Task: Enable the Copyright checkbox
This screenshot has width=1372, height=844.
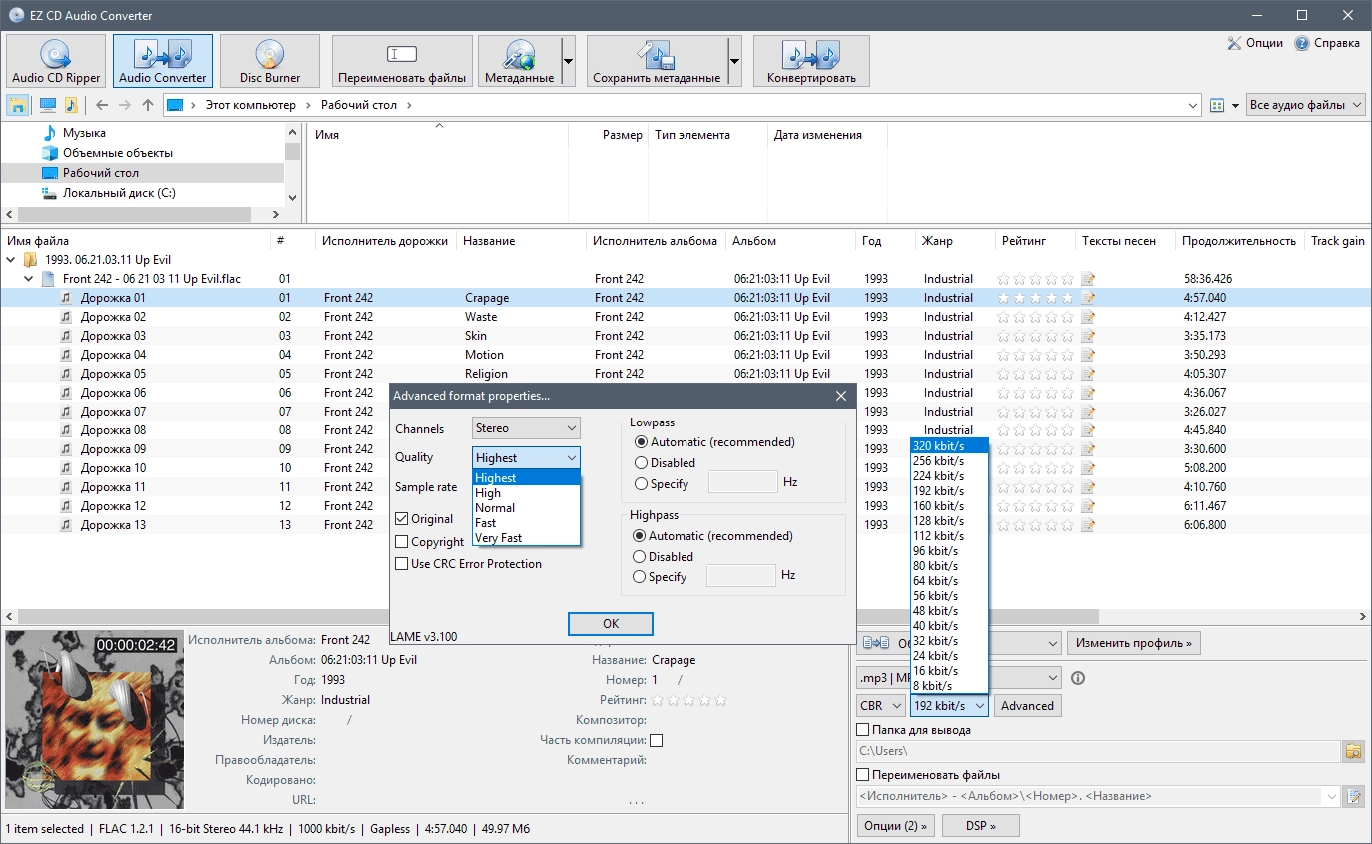Action: point(402,542)
